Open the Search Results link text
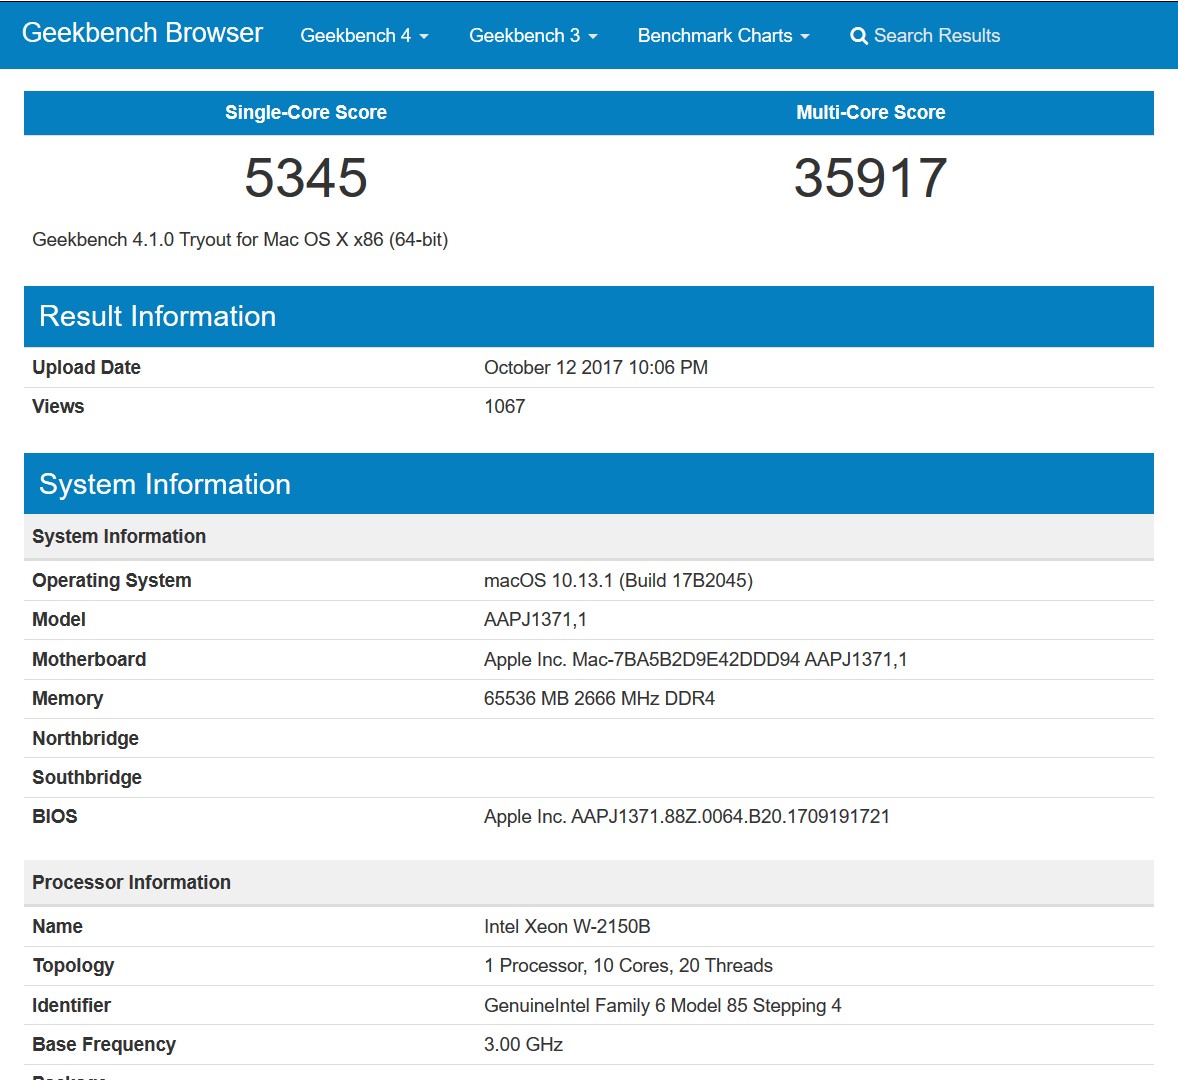This screenshot has height=1080, width=1178. pos(937,36)
